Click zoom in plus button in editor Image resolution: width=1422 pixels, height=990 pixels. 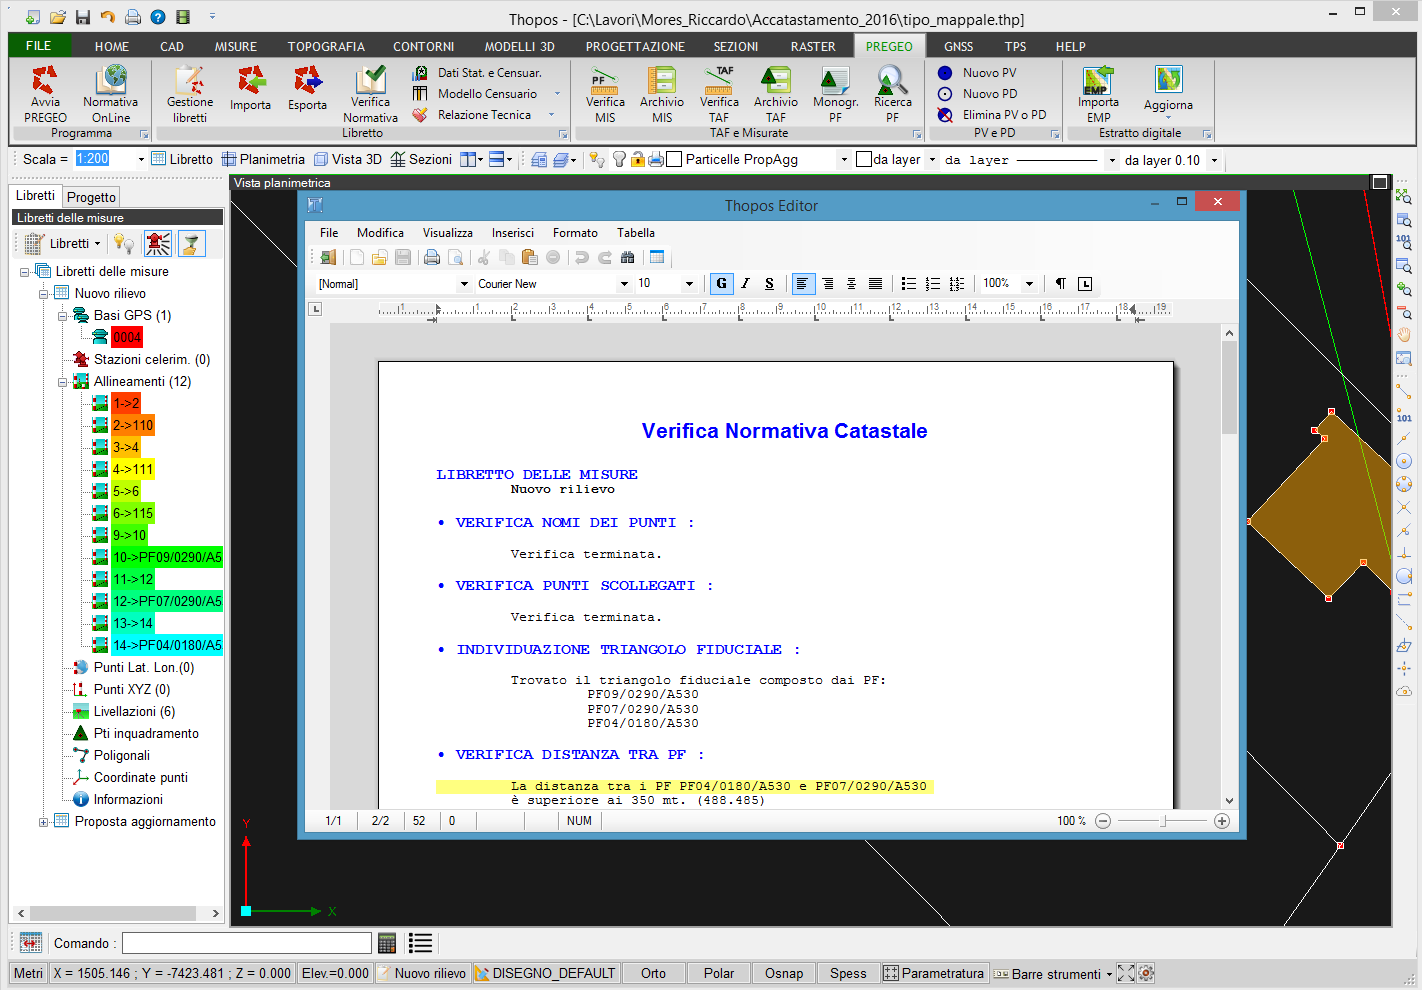pos(1221,821)
